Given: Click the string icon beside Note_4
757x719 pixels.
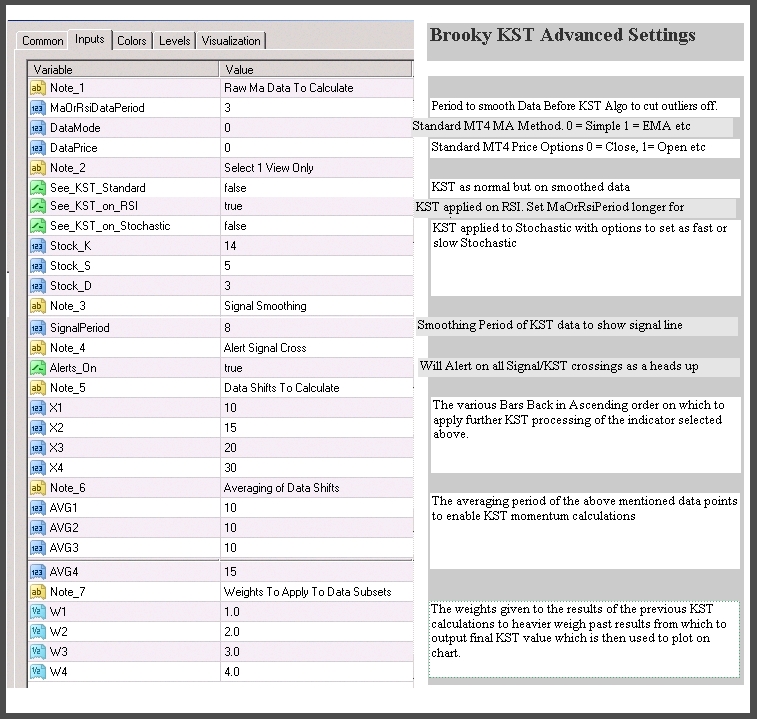Looking at the screenshot, I should tap(37, 348).
